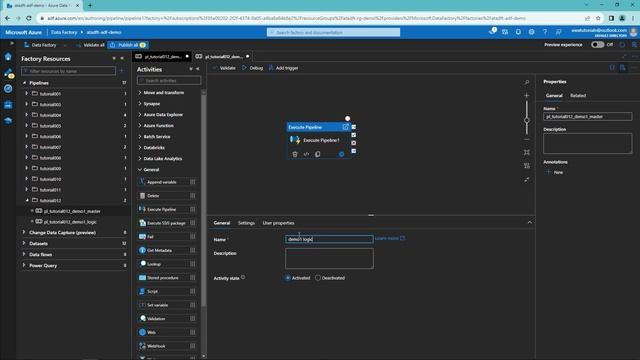Click Add trigger button
Screen dimensions: 640x360
coord(283,68)
